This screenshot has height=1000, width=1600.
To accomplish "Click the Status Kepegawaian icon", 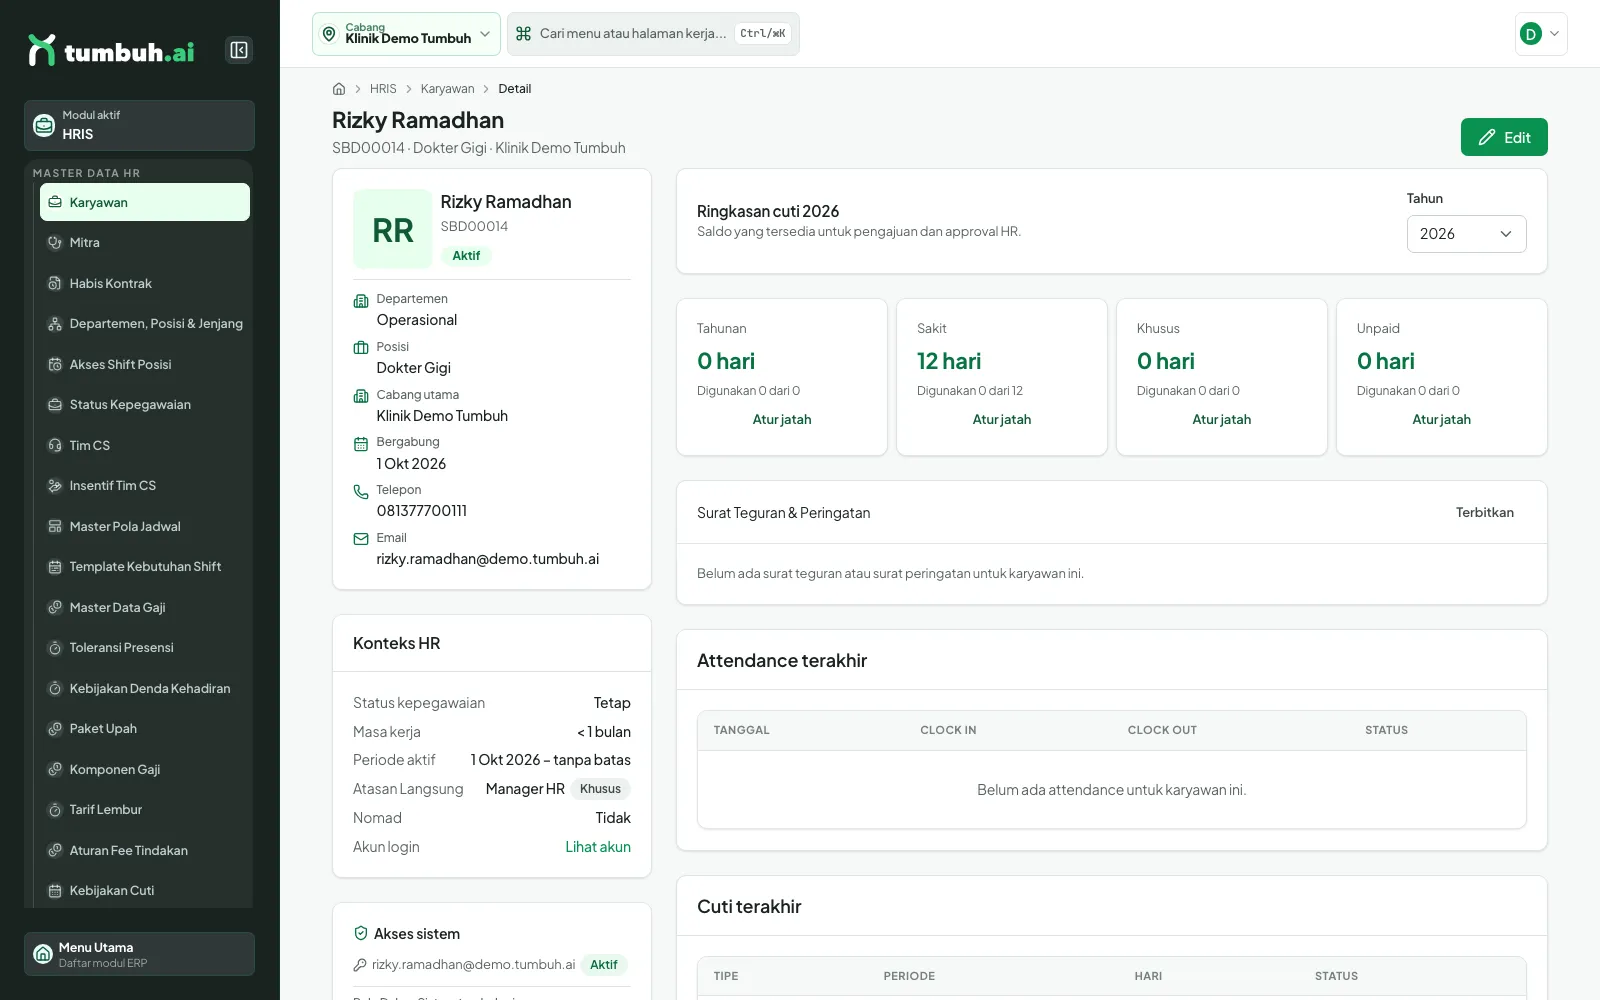I will 55,405.
